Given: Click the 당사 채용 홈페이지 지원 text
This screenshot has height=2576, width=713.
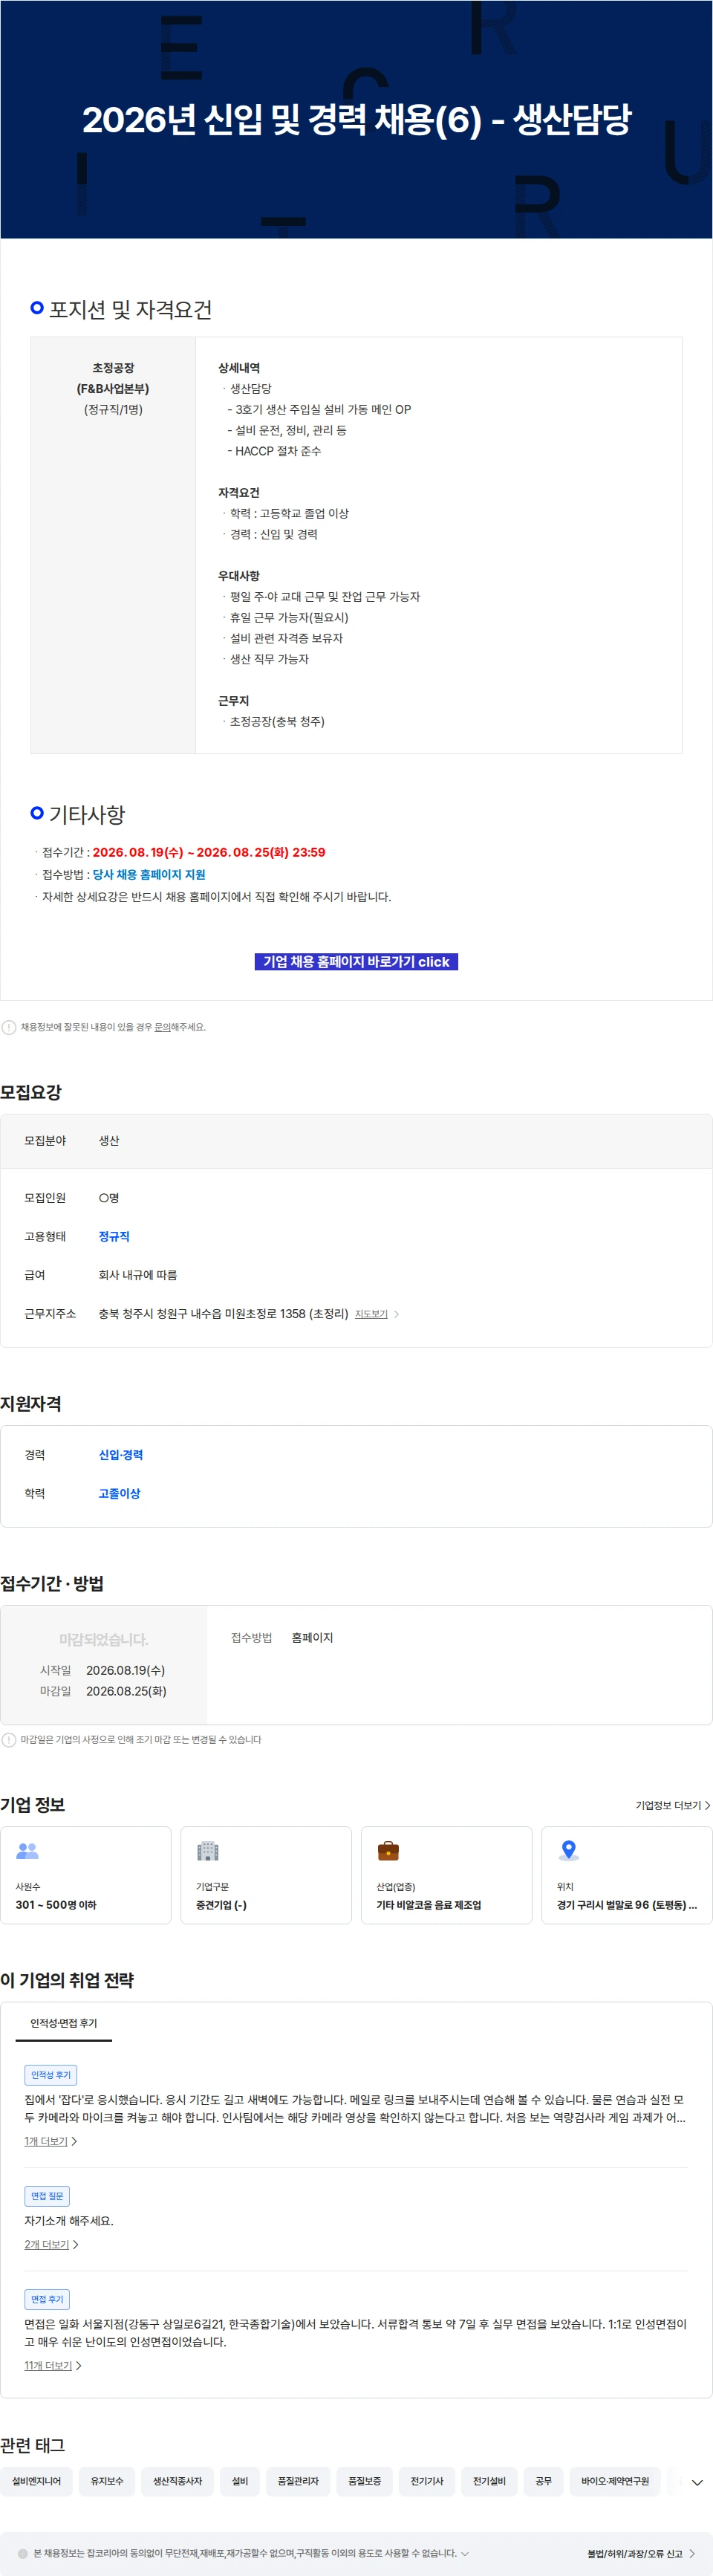Looking at the screenshot, I should point(149,875).
